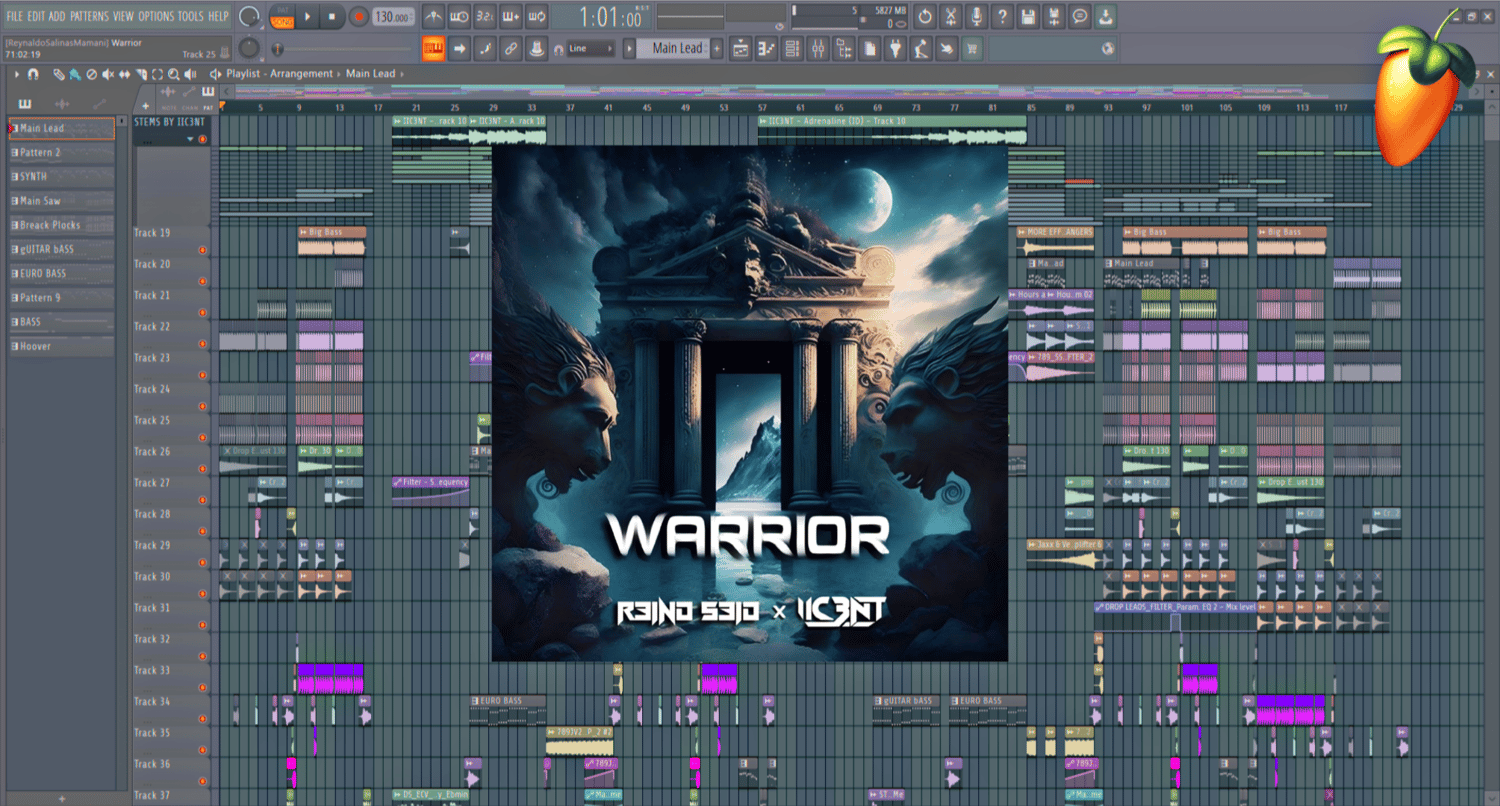Mute the STEMS BY IIC3NT group
The image size is (1500, 806).
tap(203, 139)
